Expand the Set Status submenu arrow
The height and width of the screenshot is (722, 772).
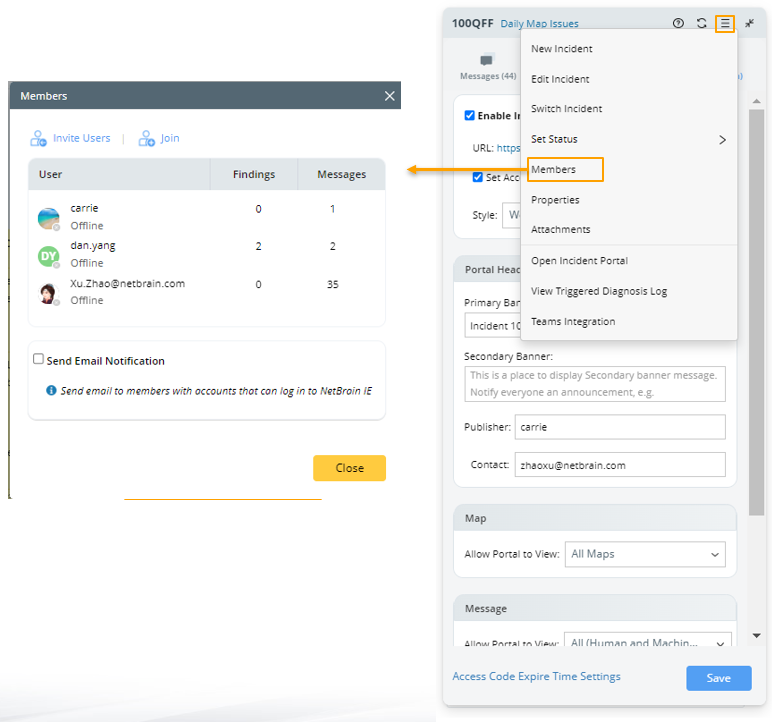point(722,140)
